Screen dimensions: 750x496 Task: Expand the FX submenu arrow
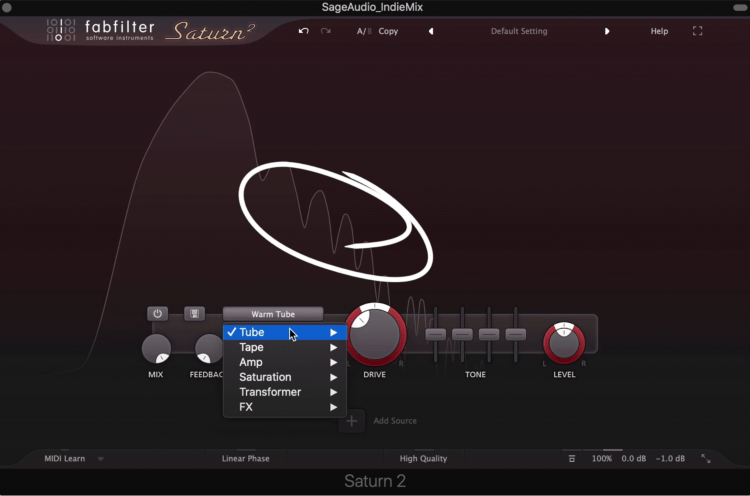click(x=333, y=407)
